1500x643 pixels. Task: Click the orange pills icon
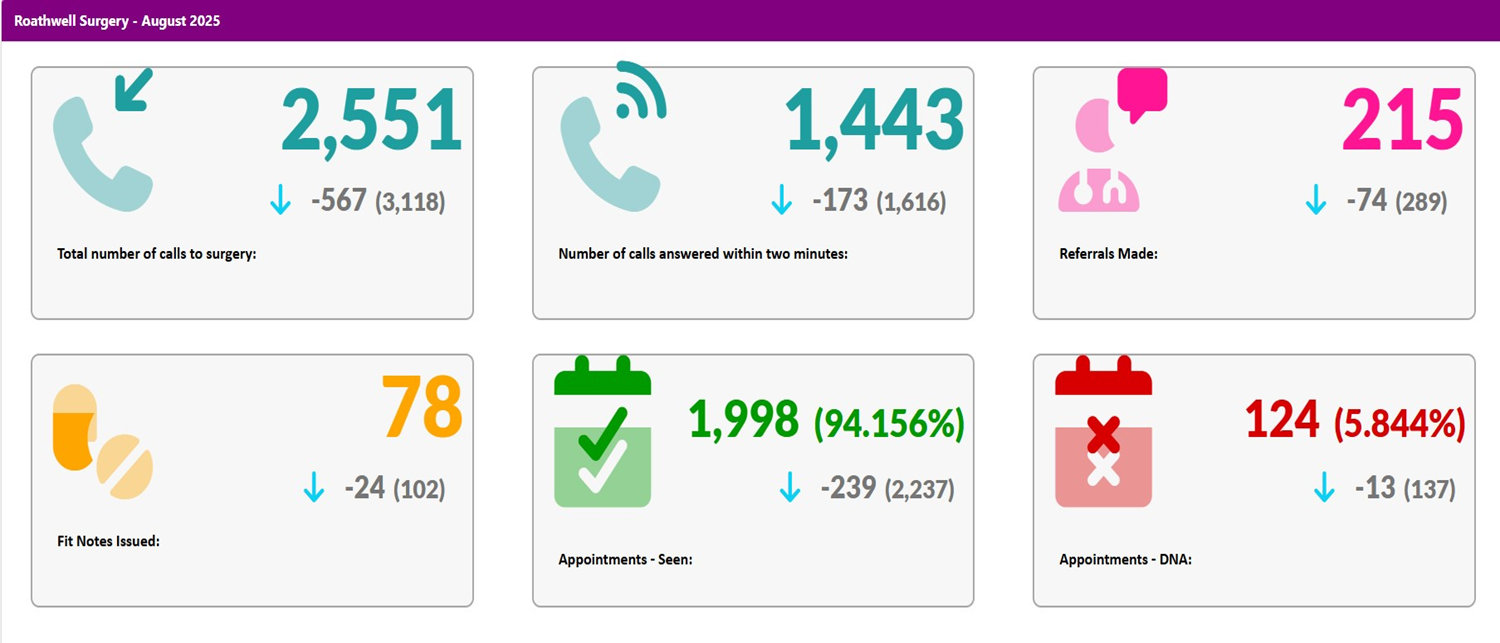click(x=102, y=440)
